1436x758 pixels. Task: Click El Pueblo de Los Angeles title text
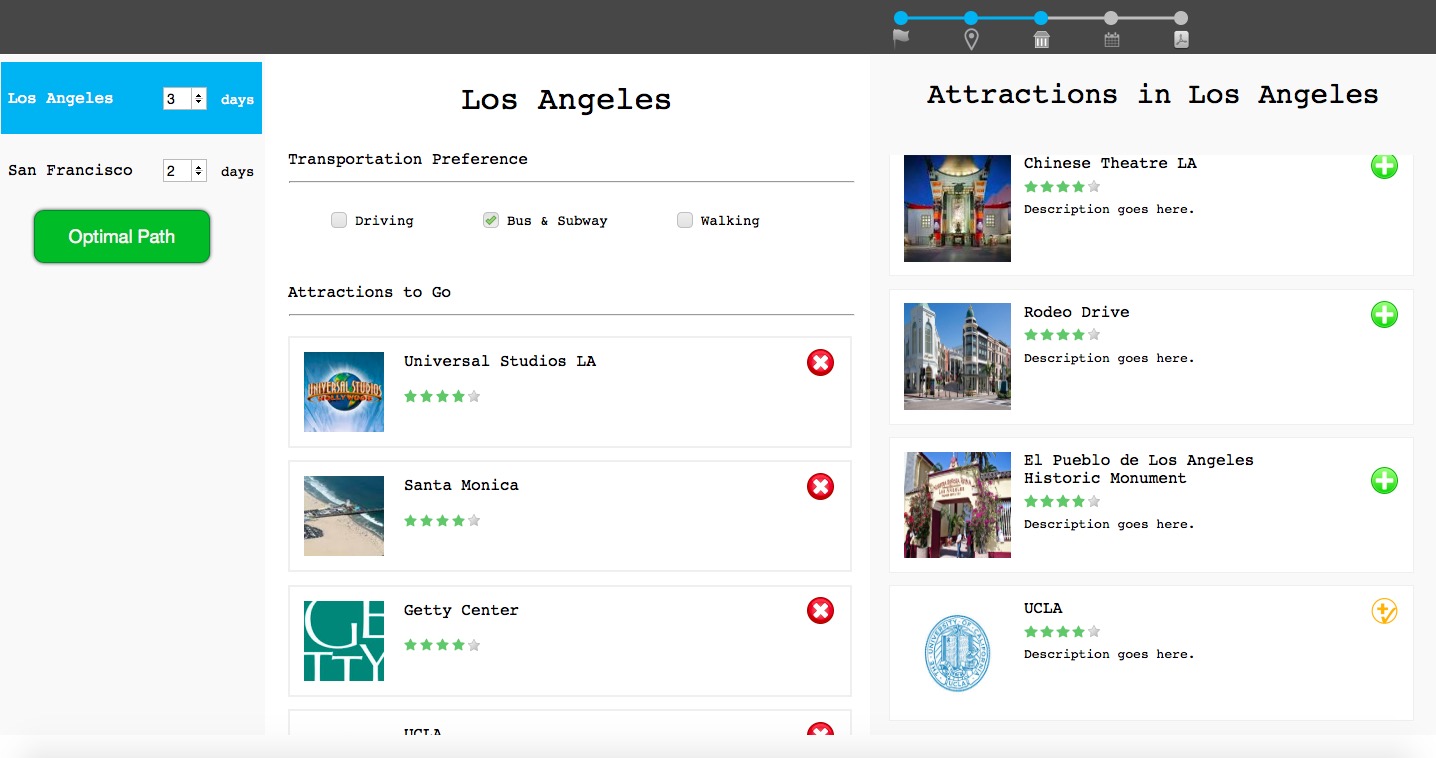coord(1139,469)
